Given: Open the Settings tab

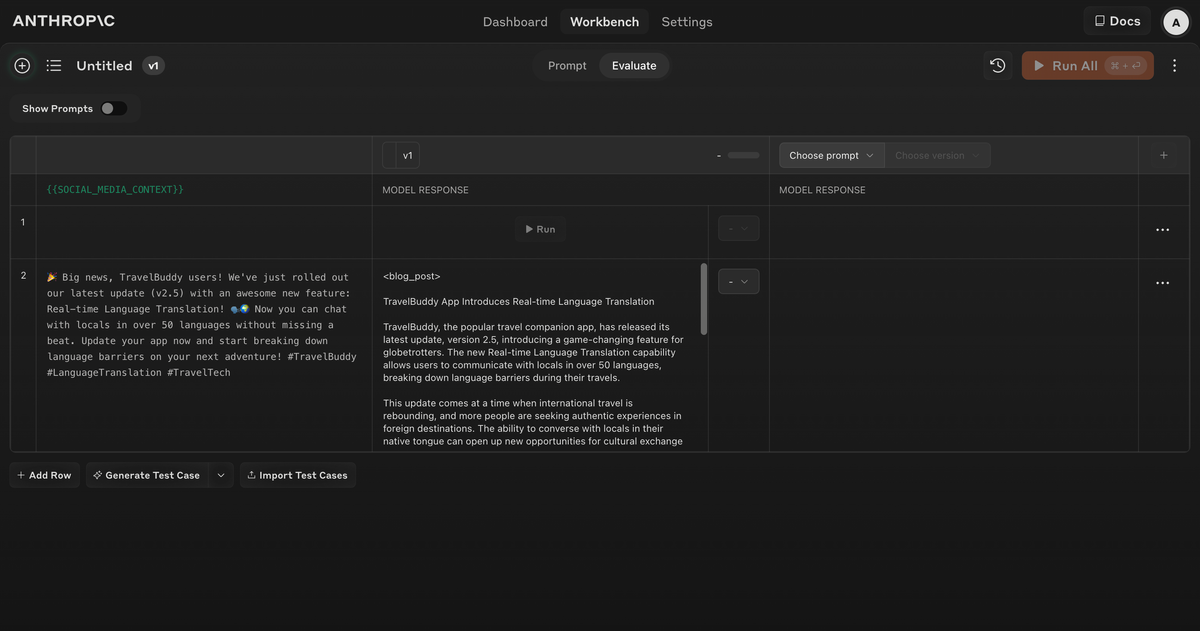Looking at the screenshot, I should (x=687, y=22).
